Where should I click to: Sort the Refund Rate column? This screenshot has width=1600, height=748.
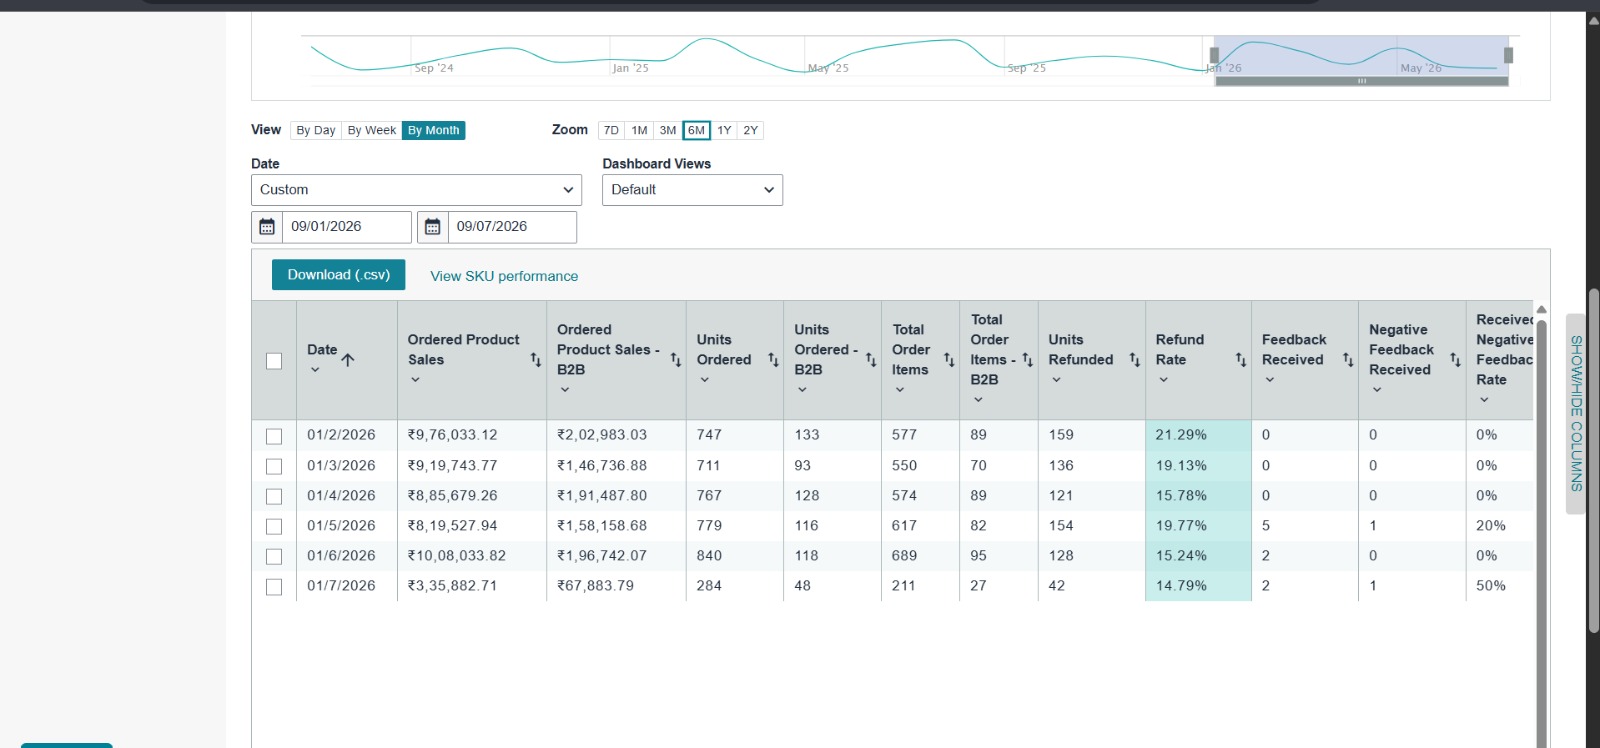[x=1240, y=360]
